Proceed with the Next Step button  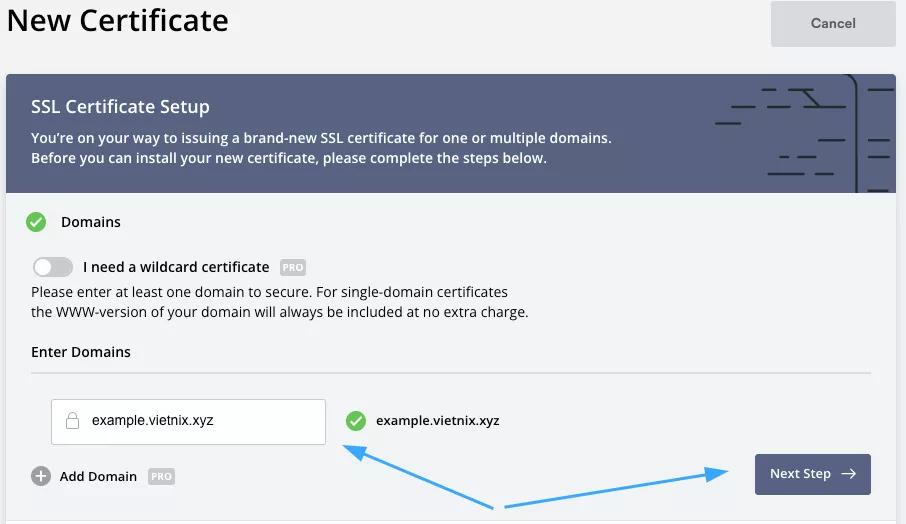[x=811, y=474]
